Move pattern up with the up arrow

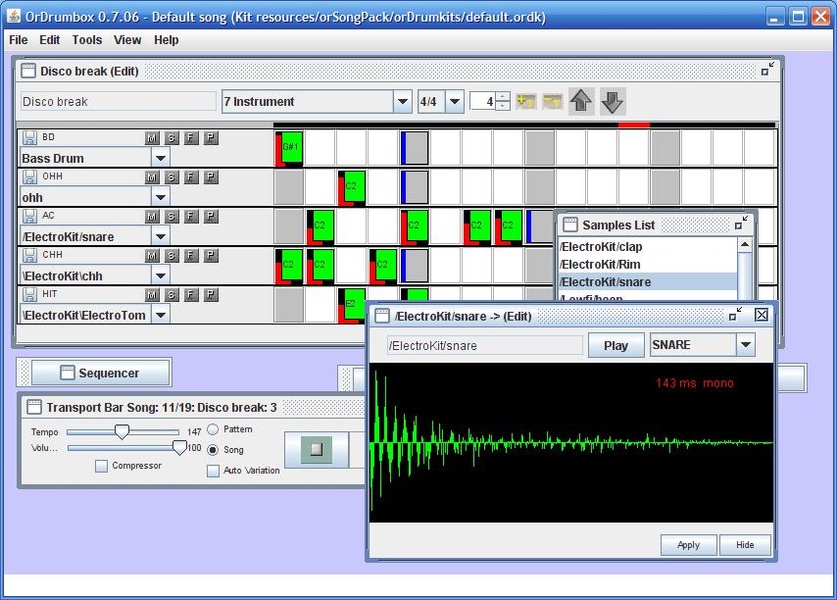pyautogui.click(x=581, y=101)
